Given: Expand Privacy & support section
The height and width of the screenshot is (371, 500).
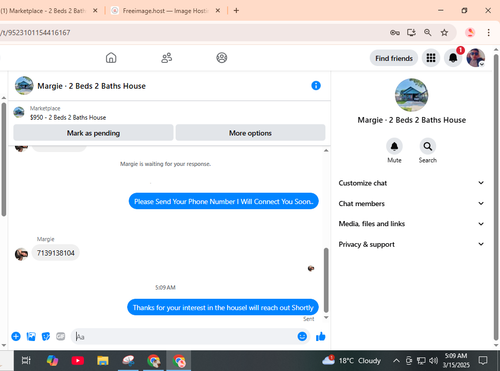Looking at the screenshot, I should [x=411, y=244].
